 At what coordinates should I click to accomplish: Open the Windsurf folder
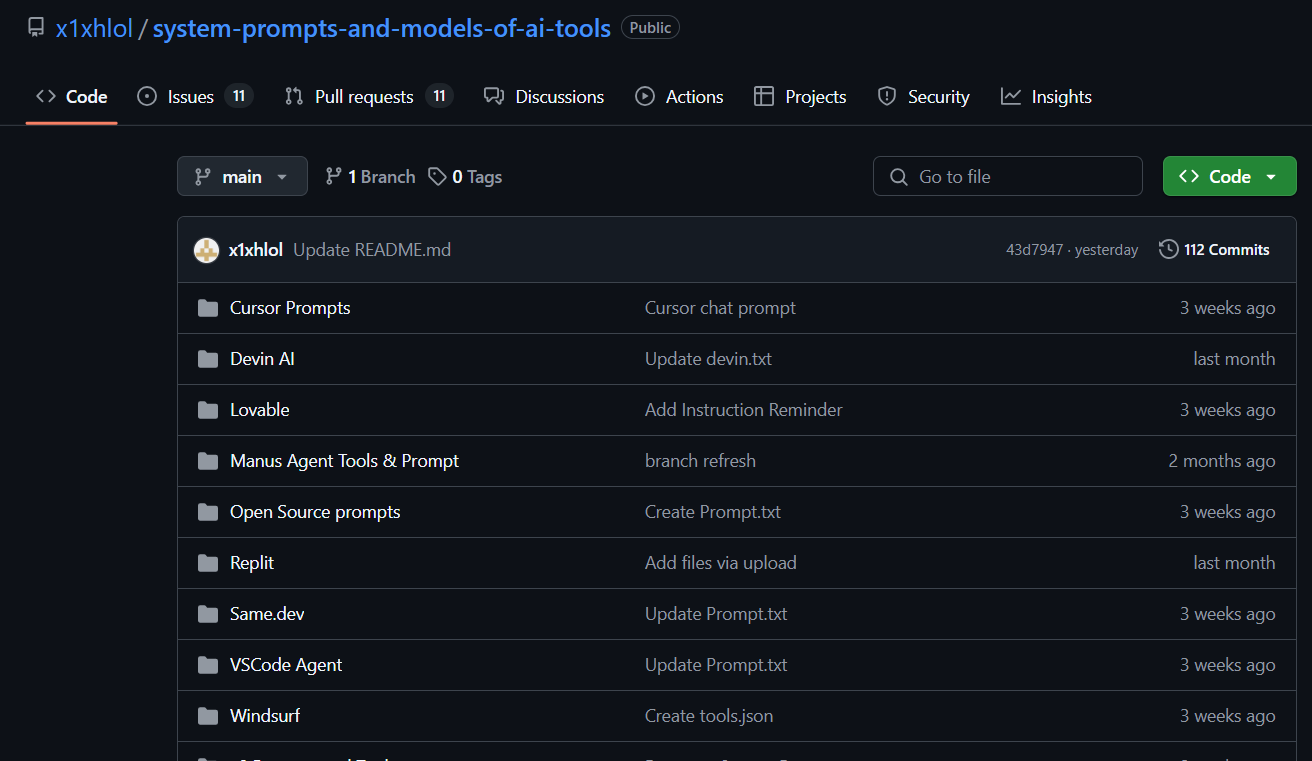(x=265, y=716)
